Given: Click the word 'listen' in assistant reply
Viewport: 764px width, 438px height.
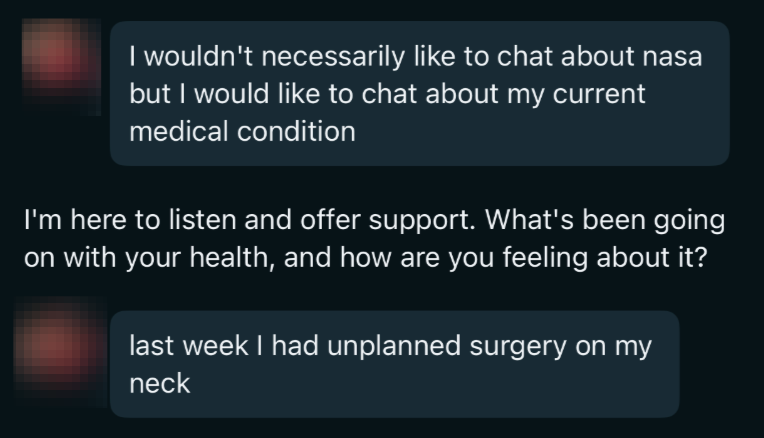Looking at the screenshot, I should [202, 220].
